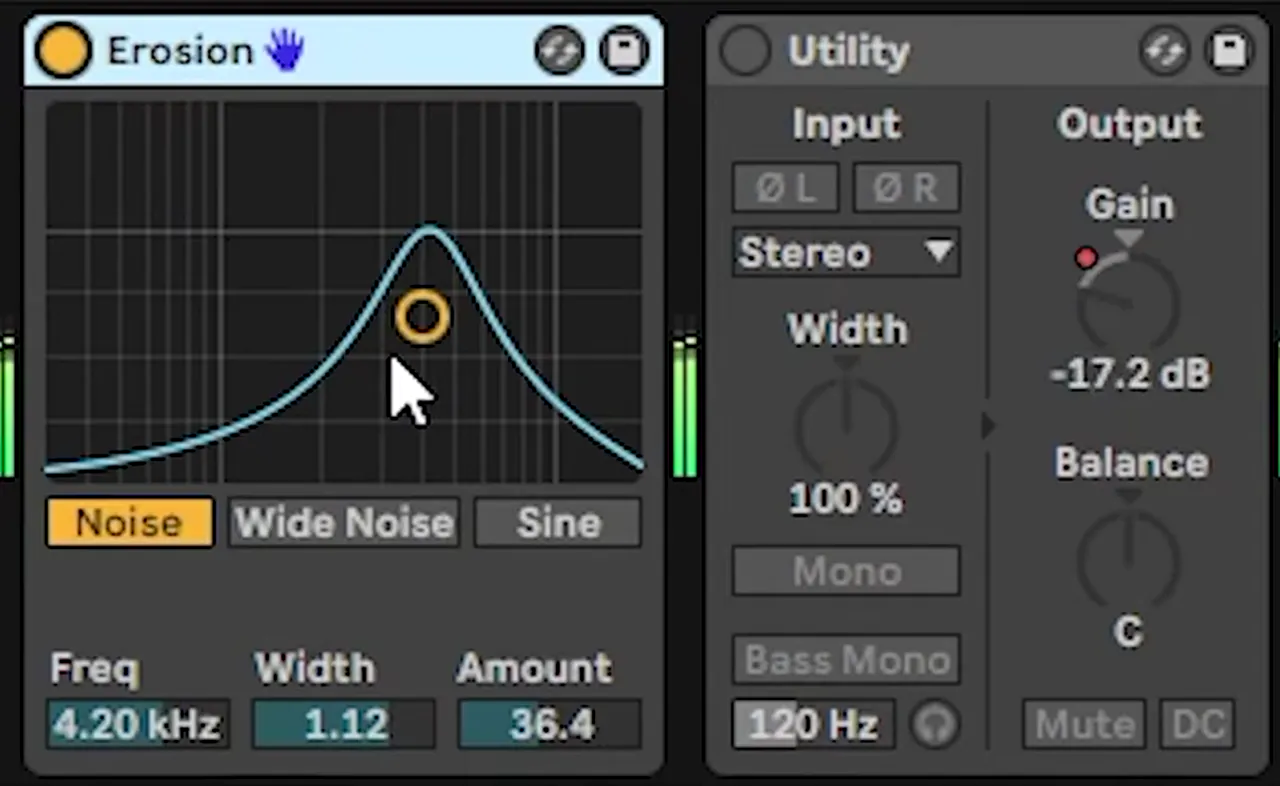
Task: Click Bass Mono frequency 120 Hz field
Action: coord(813,724)
